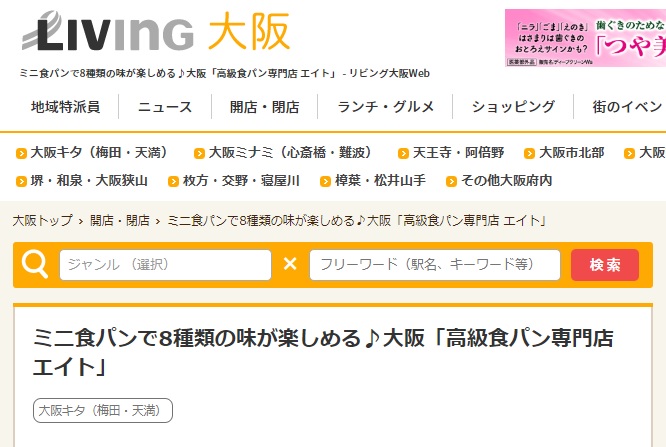The width and height of the screenshot is (666, 447).
Task: Click the arrow icon beside その他大阪府内
Action: coord(450,182)
